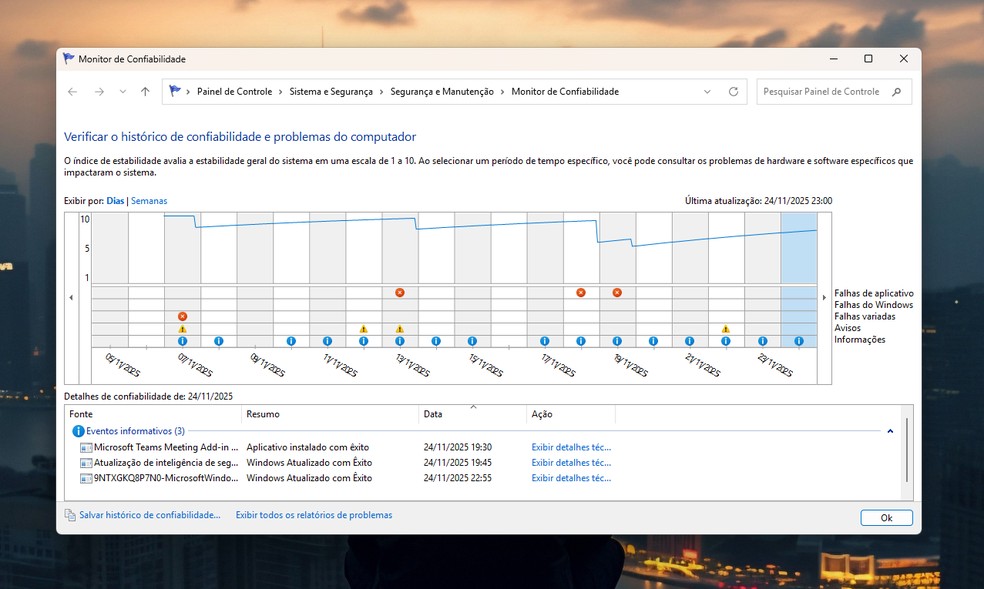This screenshot has width=984, height=589.
Task: Open the recent locations chevron dropdown
Action: tap(122, 92)
